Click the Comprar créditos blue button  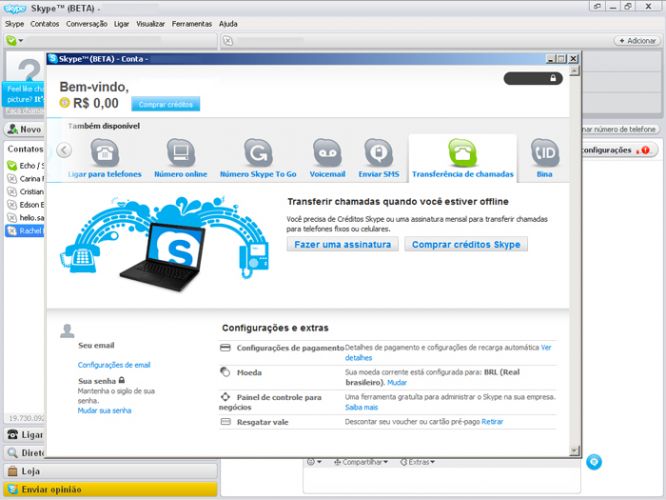click(166, 104)
